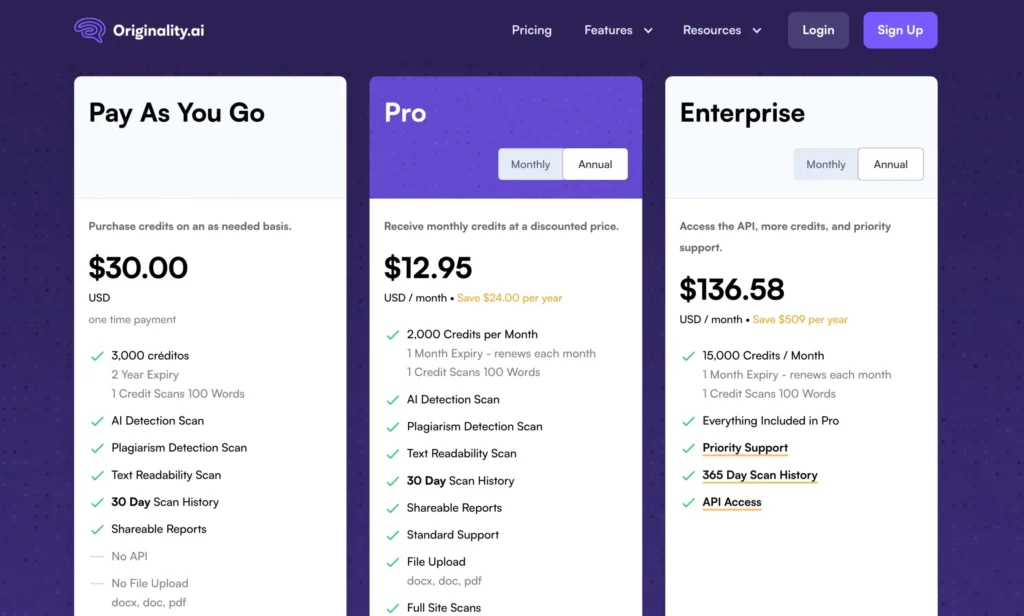
Task: Expand the Features dropdown menu
Action: click(x=618, y=30)
